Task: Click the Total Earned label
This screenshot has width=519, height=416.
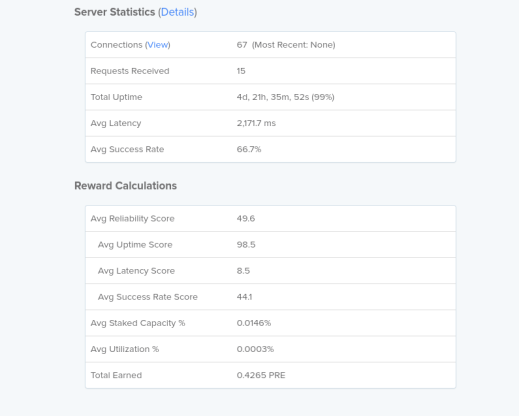Action: tap(116, 375)
